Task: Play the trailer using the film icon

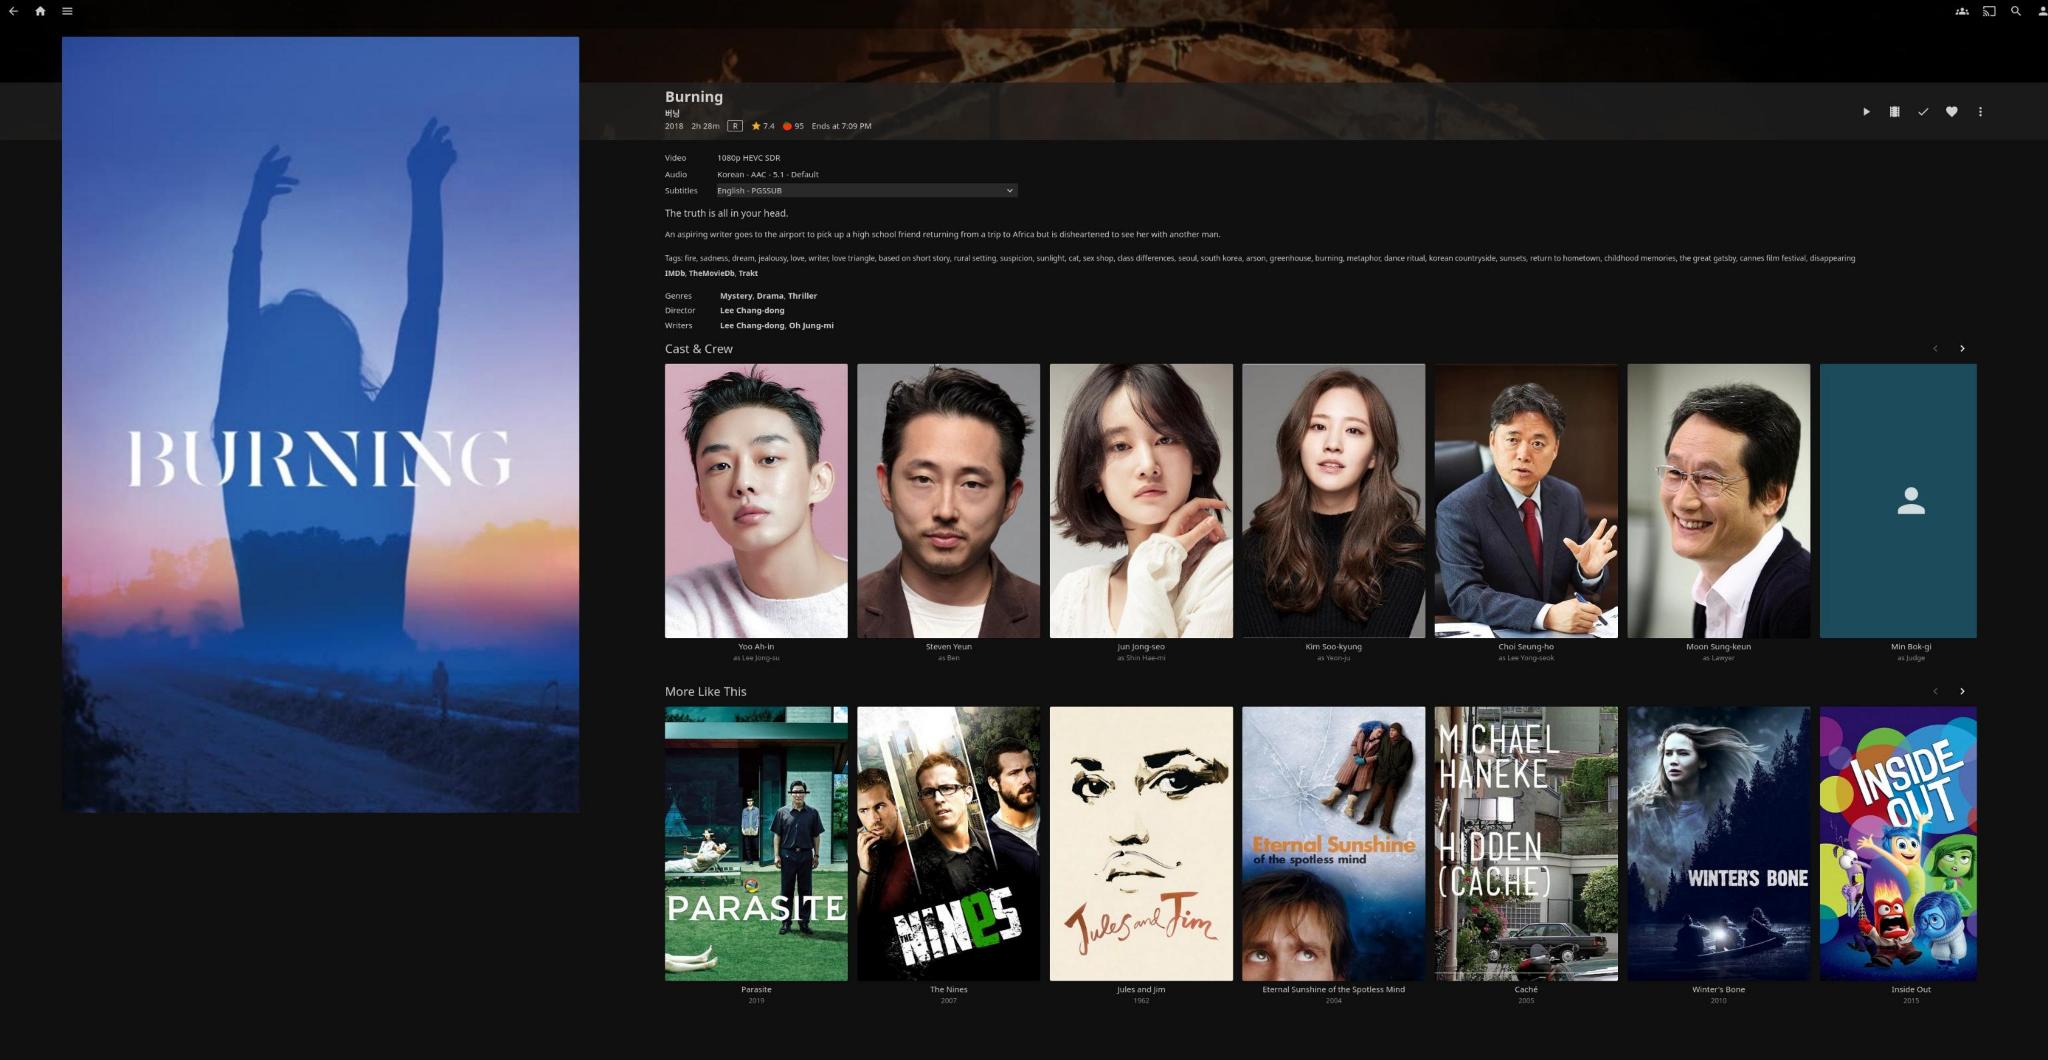Action: pos(1894,112)
